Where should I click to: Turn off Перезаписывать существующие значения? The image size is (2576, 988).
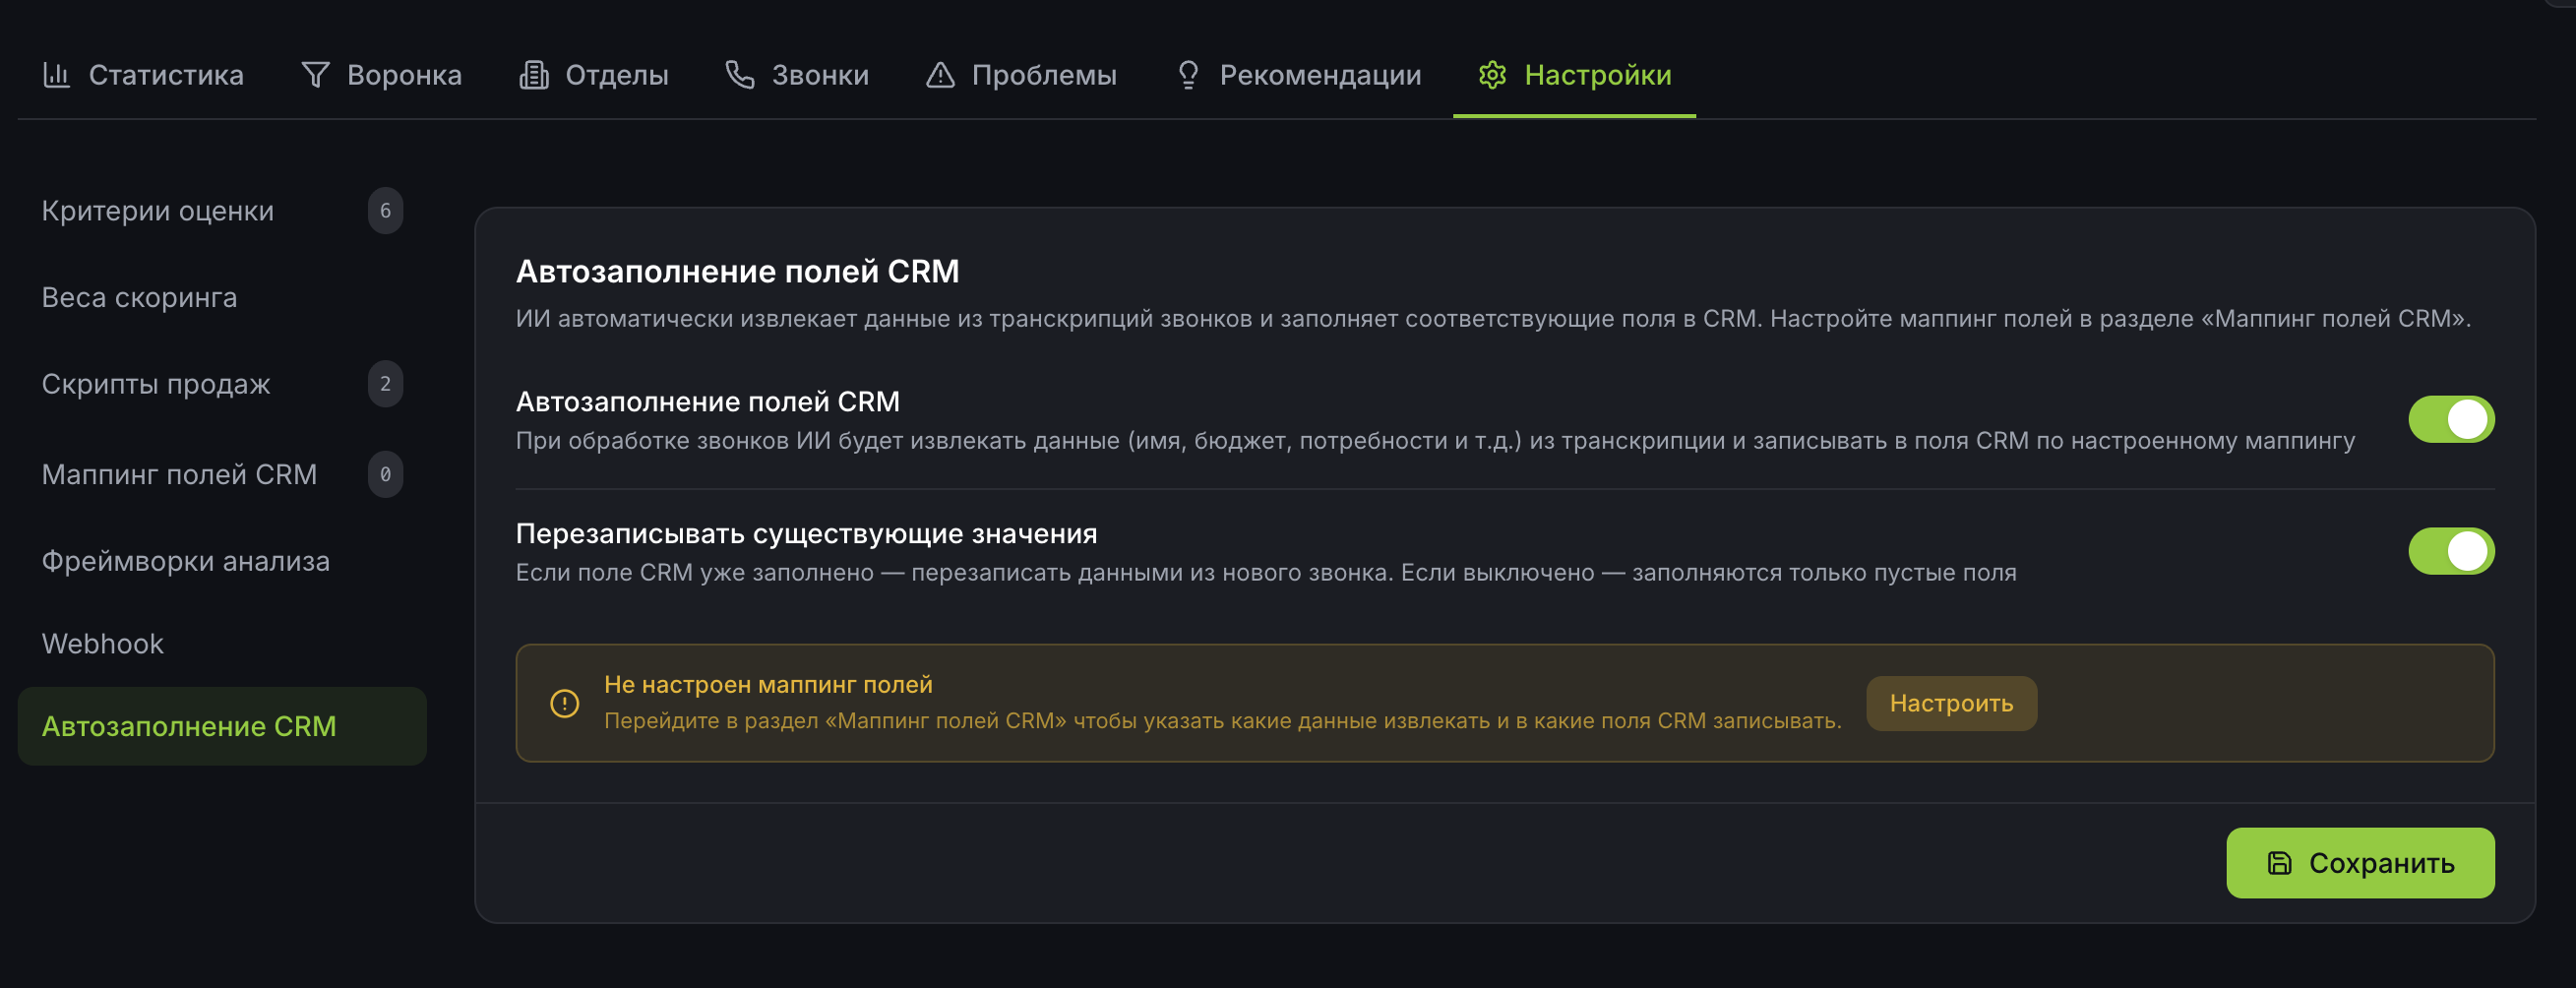point(2452,549)
